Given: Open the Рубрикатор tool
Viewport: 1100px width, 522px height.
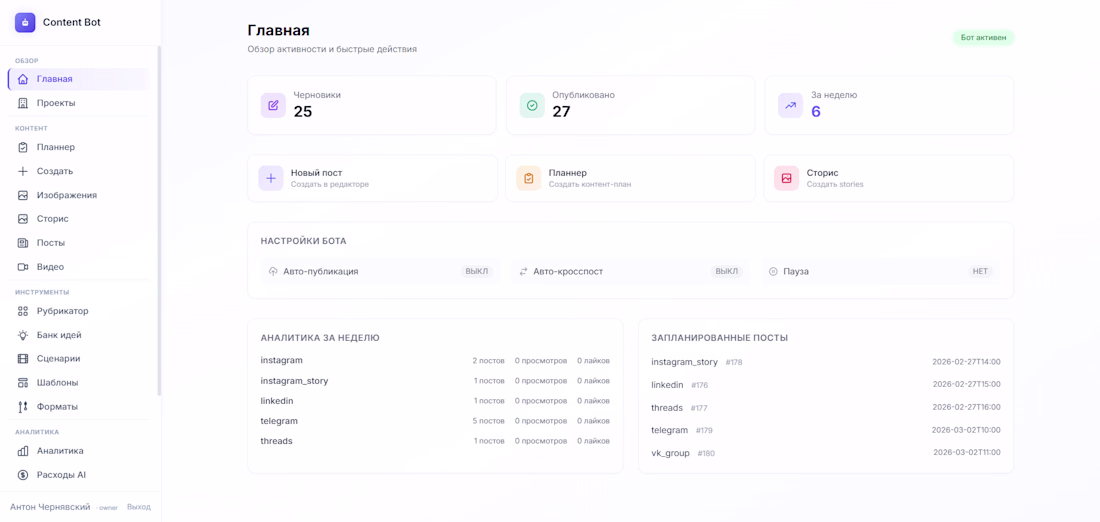Looking at the screenshot, I should (62, 311).
